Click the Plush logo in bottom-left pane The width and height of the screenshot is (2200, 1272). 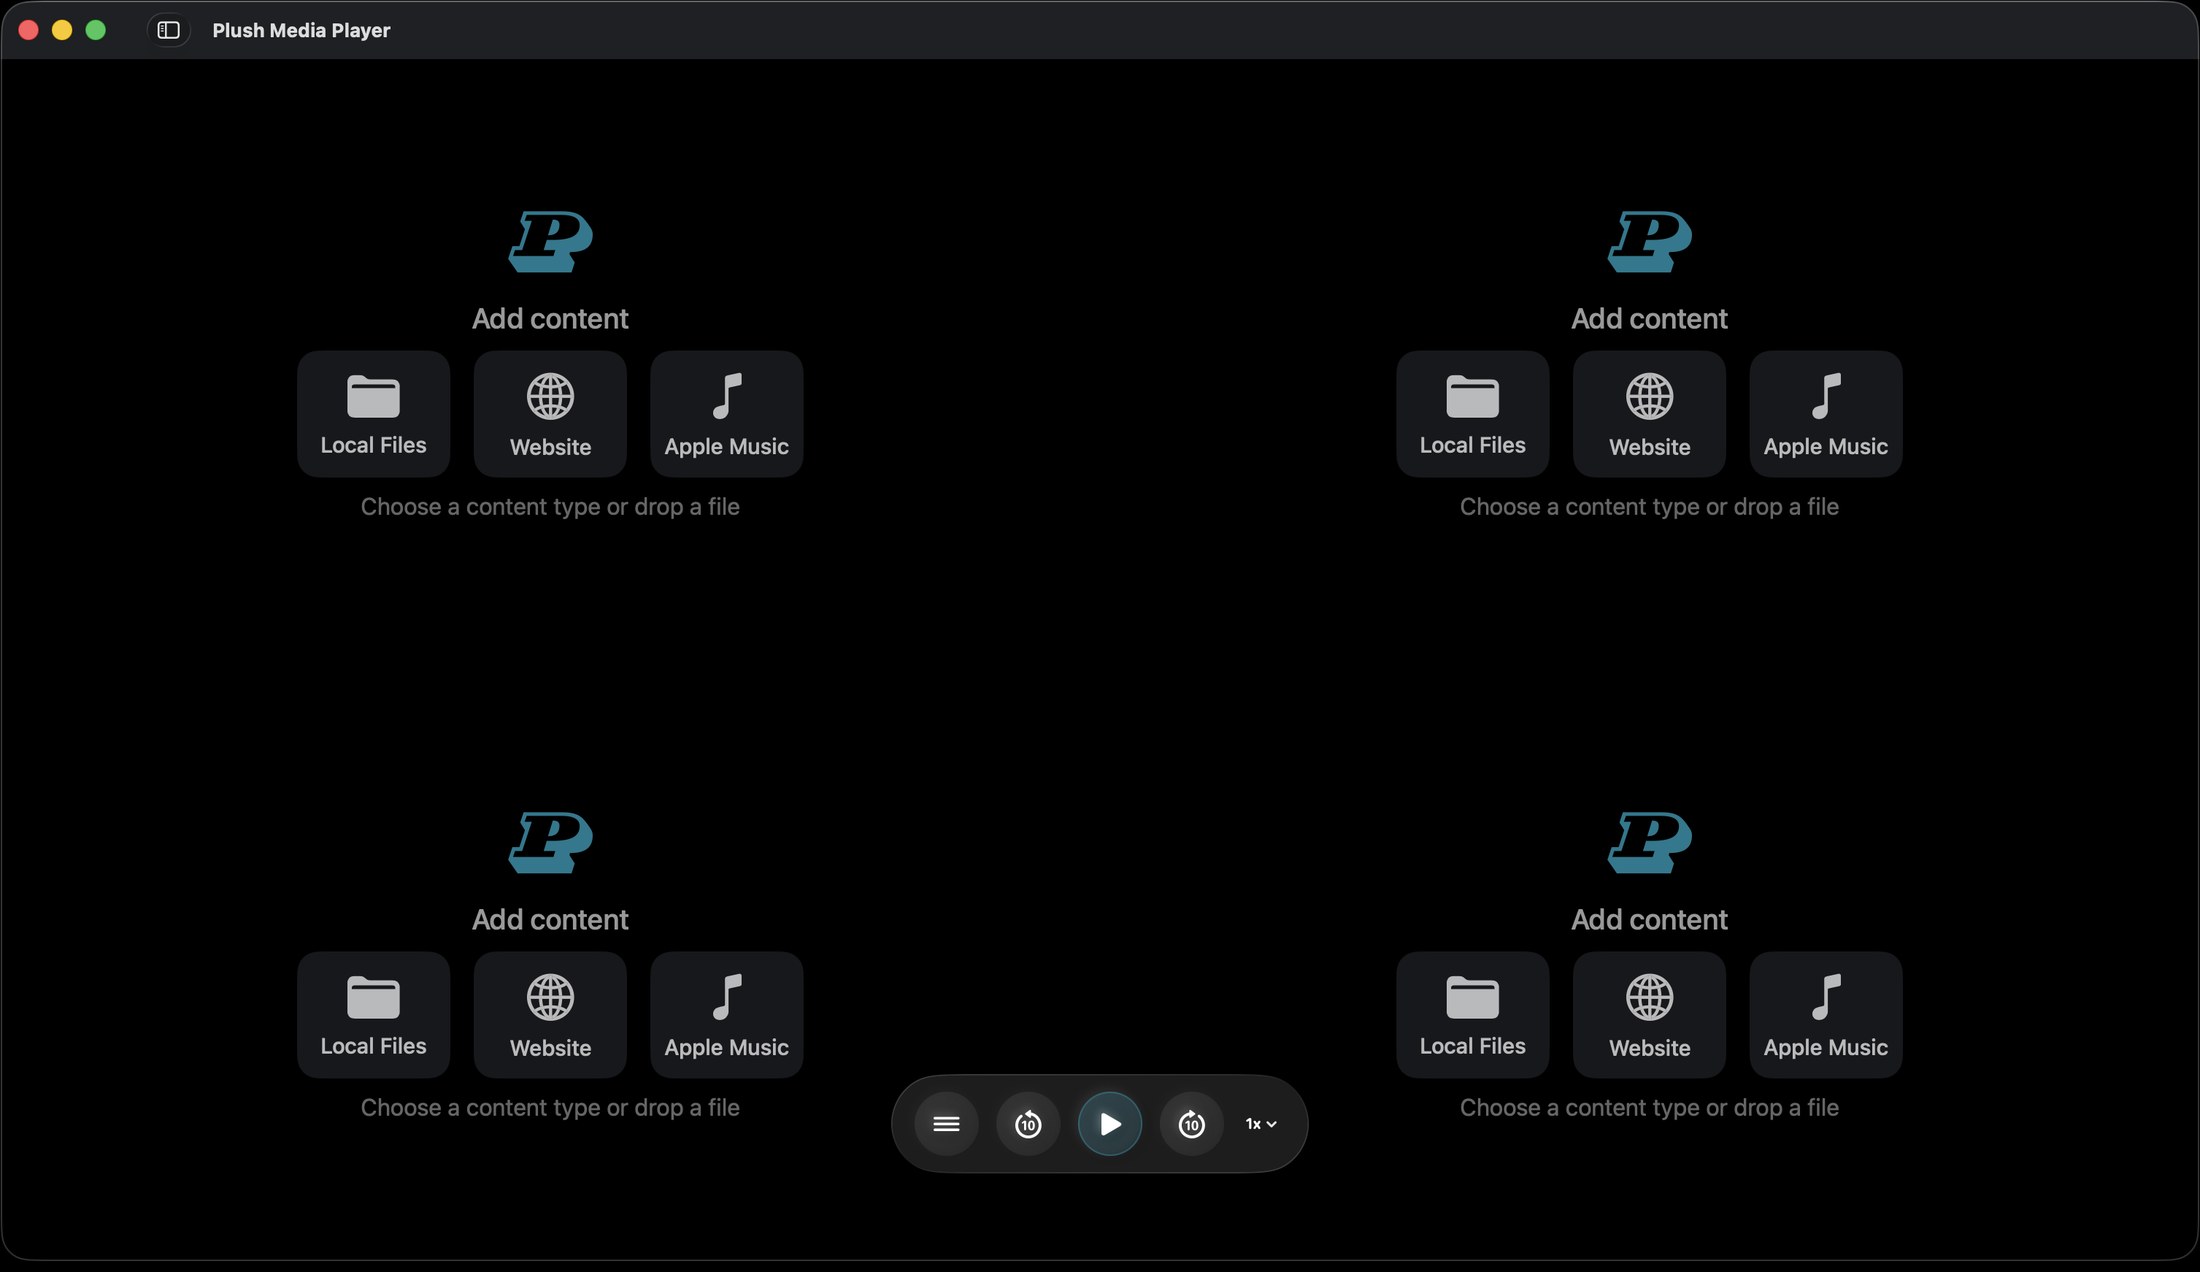[x=550, y=842]
